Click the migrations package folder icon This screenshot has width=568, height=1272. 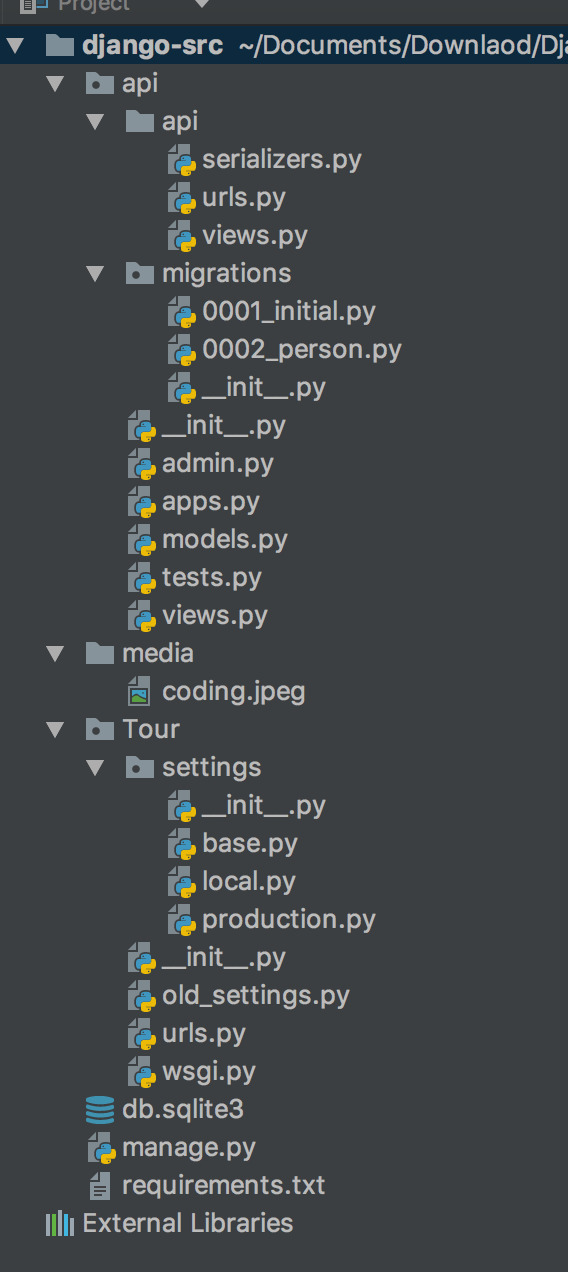(140, 273)
